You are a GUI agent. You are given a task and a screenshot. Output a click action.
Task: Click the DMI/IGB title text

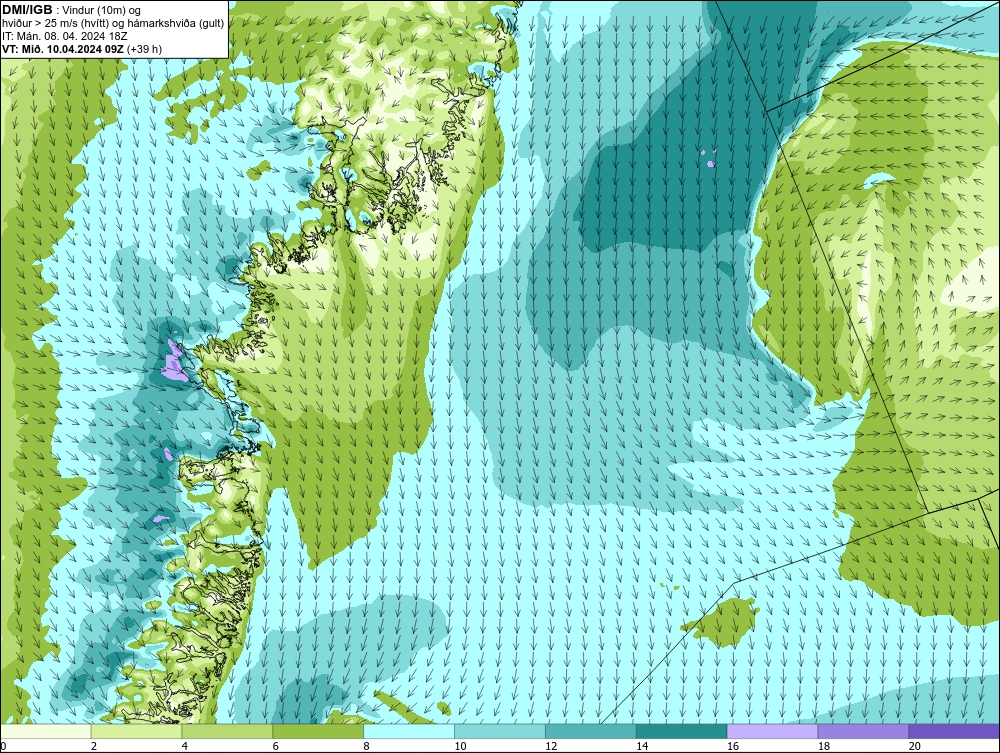(27, 10)
